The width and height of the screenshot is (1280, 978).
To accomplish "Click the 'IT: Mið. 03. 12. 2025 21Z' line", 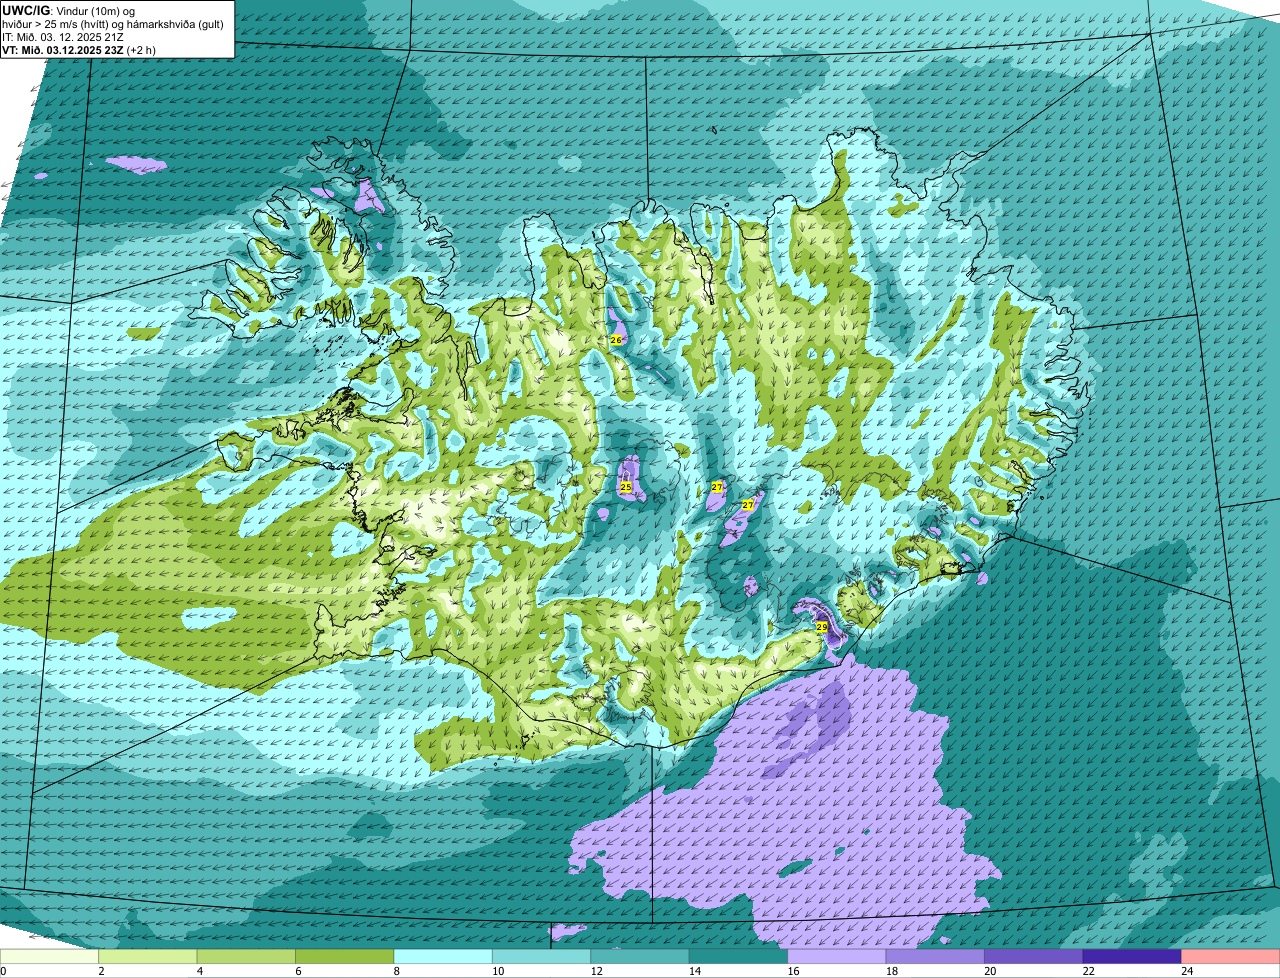I will 63,36.
